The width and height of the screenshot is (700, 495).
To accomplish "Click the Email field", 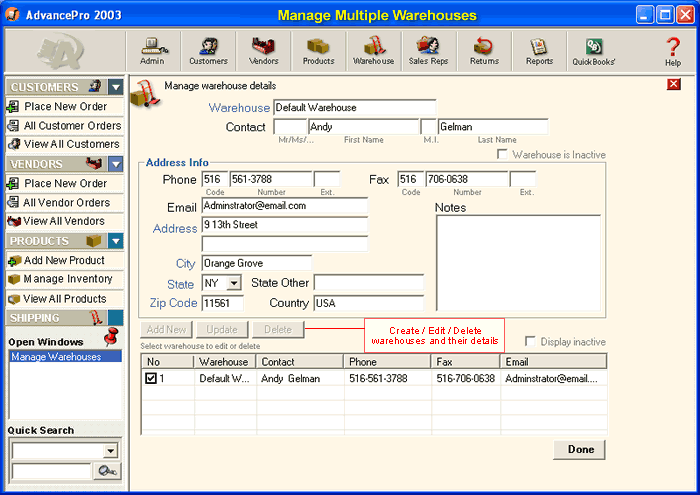I will pyautogui.click(x=284, y=206).
